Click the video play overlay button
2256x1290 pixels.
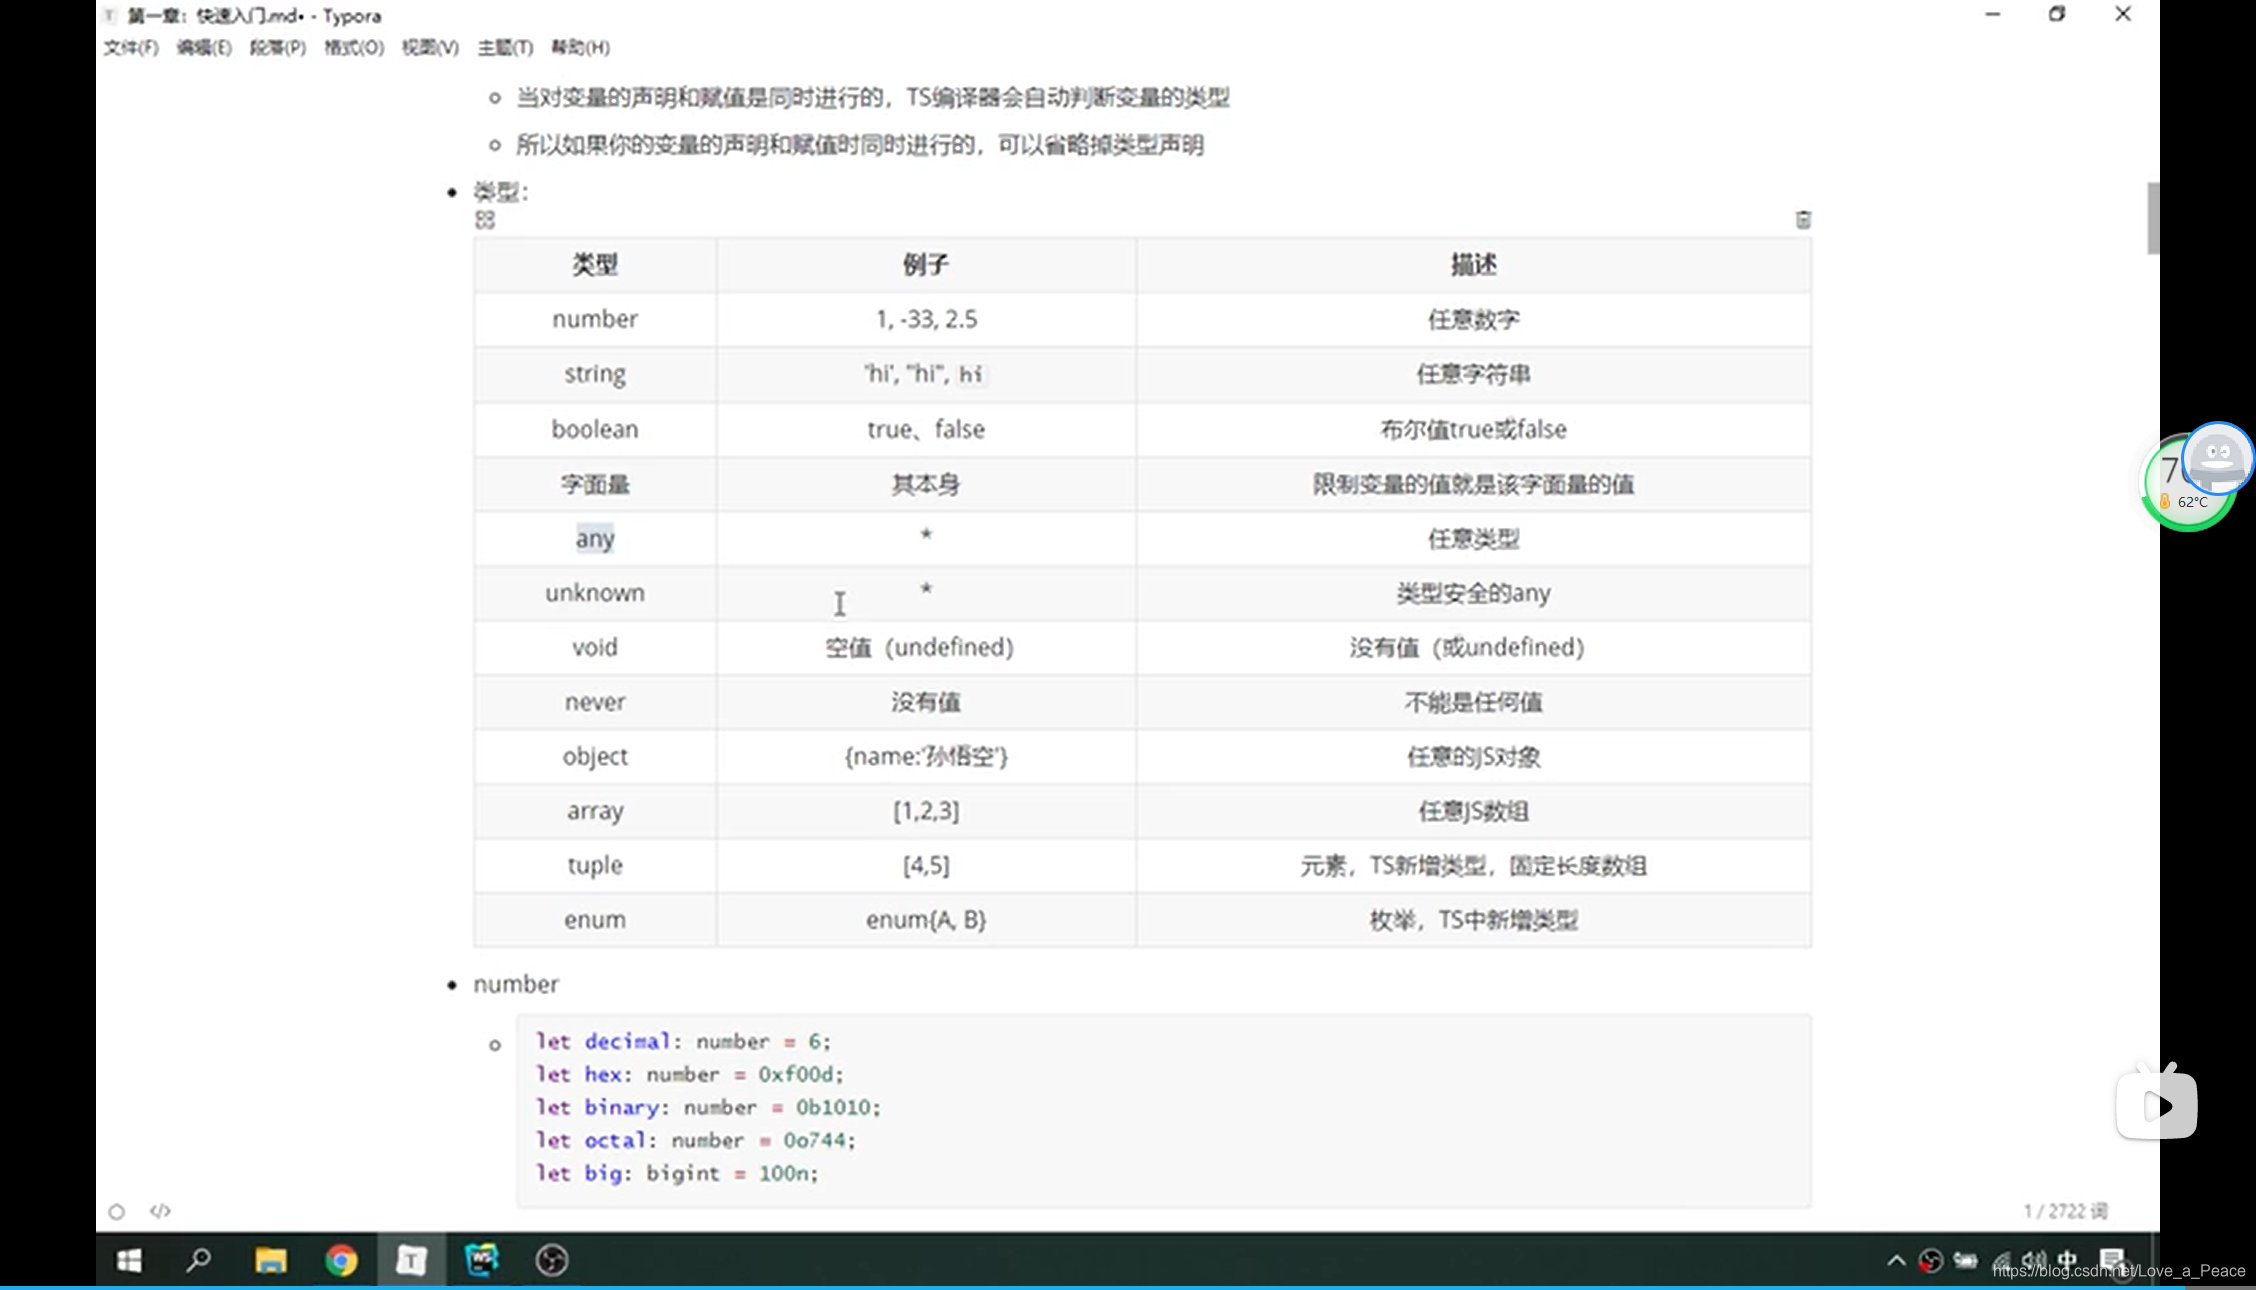click(x=2157, y=1105)
